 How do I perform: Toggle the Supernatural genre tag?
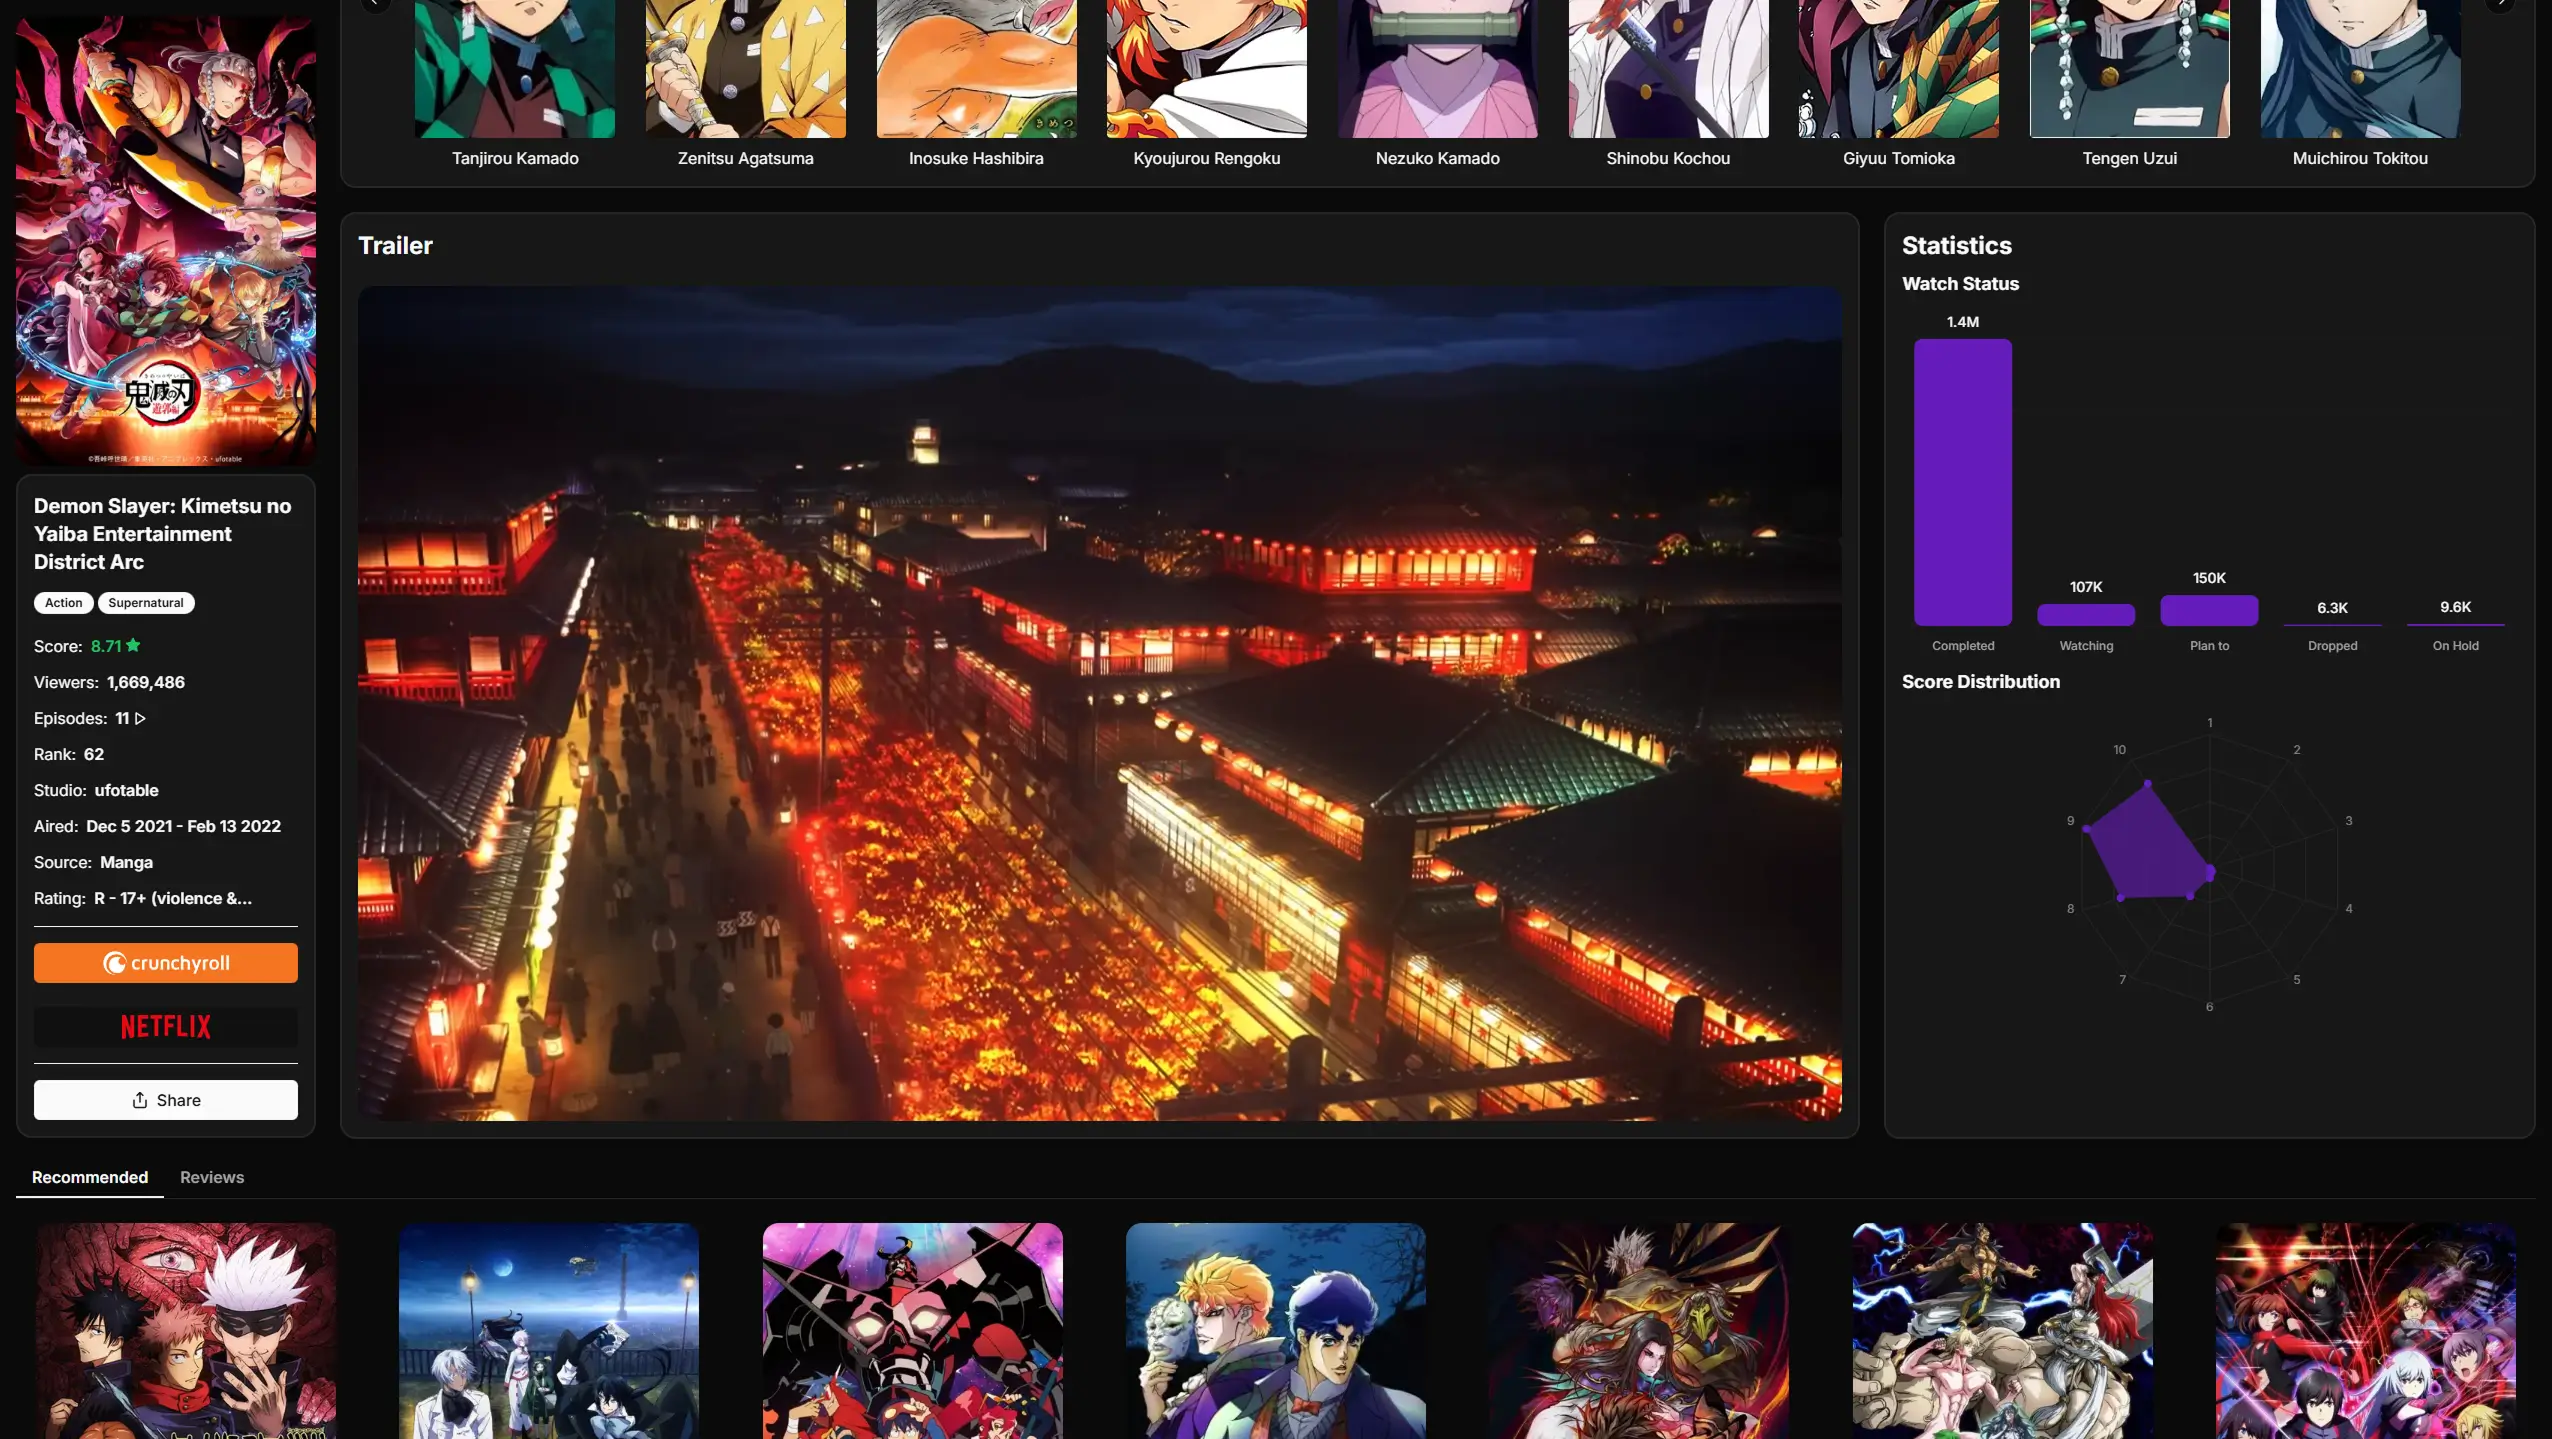coord(145,603)
